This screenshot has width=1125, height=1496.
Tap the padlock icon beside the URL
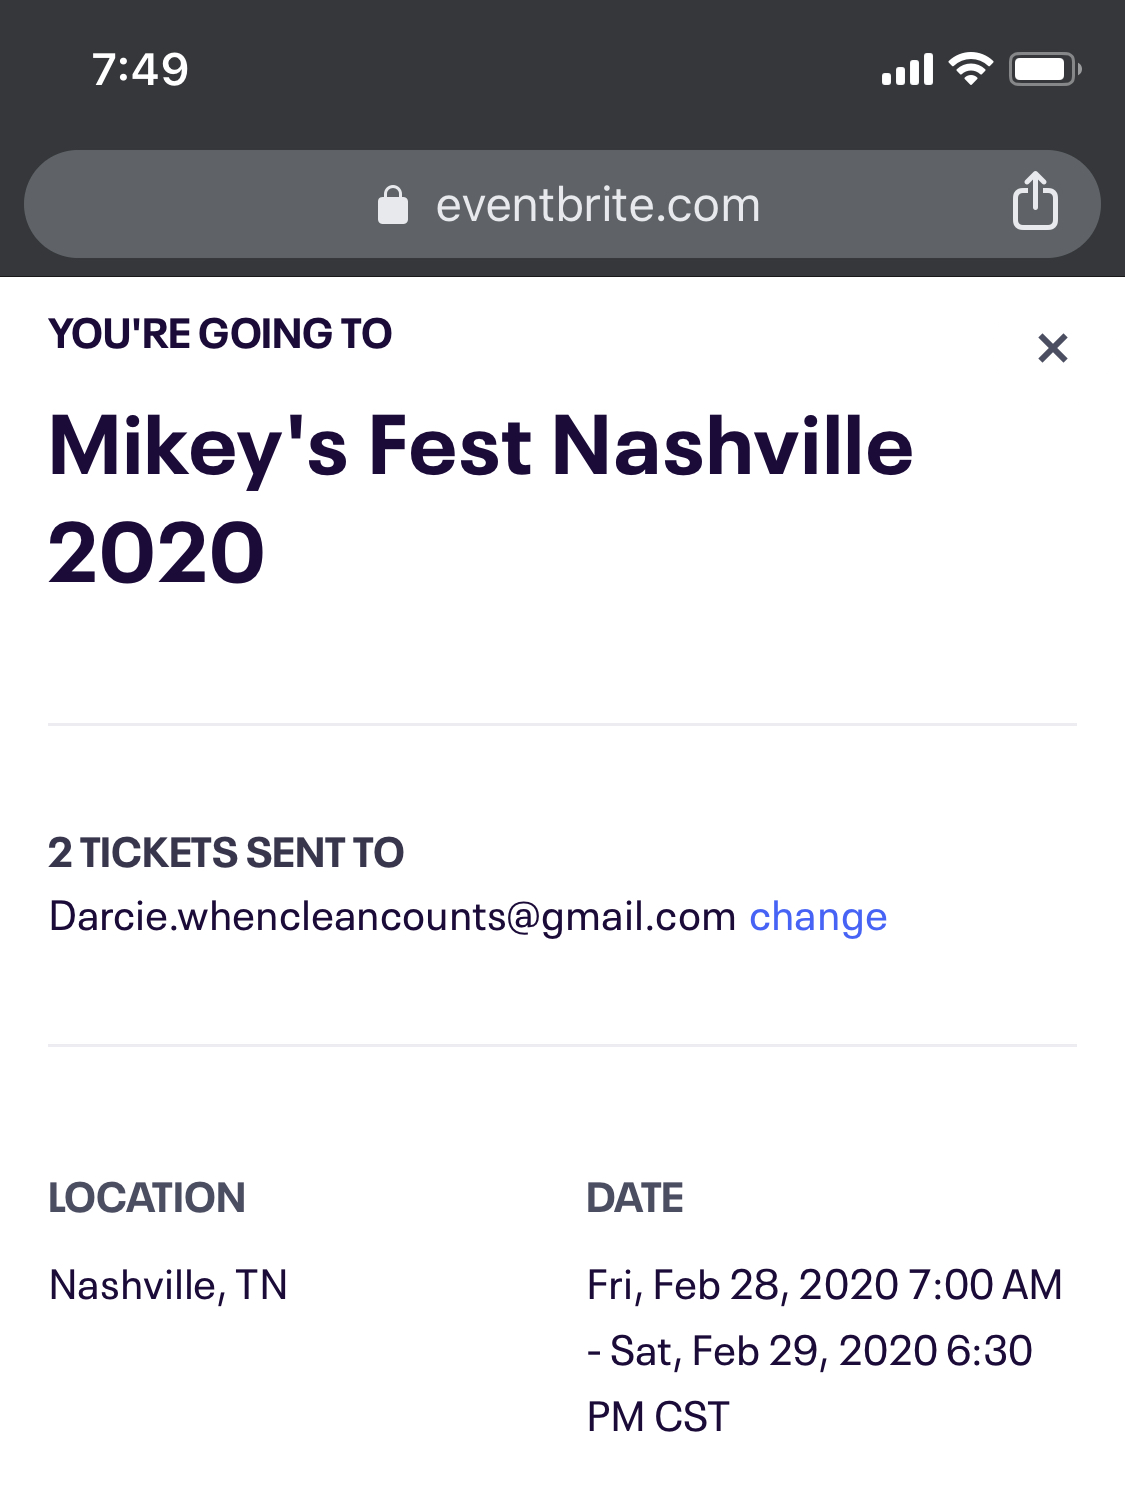(x=393, y=205)
